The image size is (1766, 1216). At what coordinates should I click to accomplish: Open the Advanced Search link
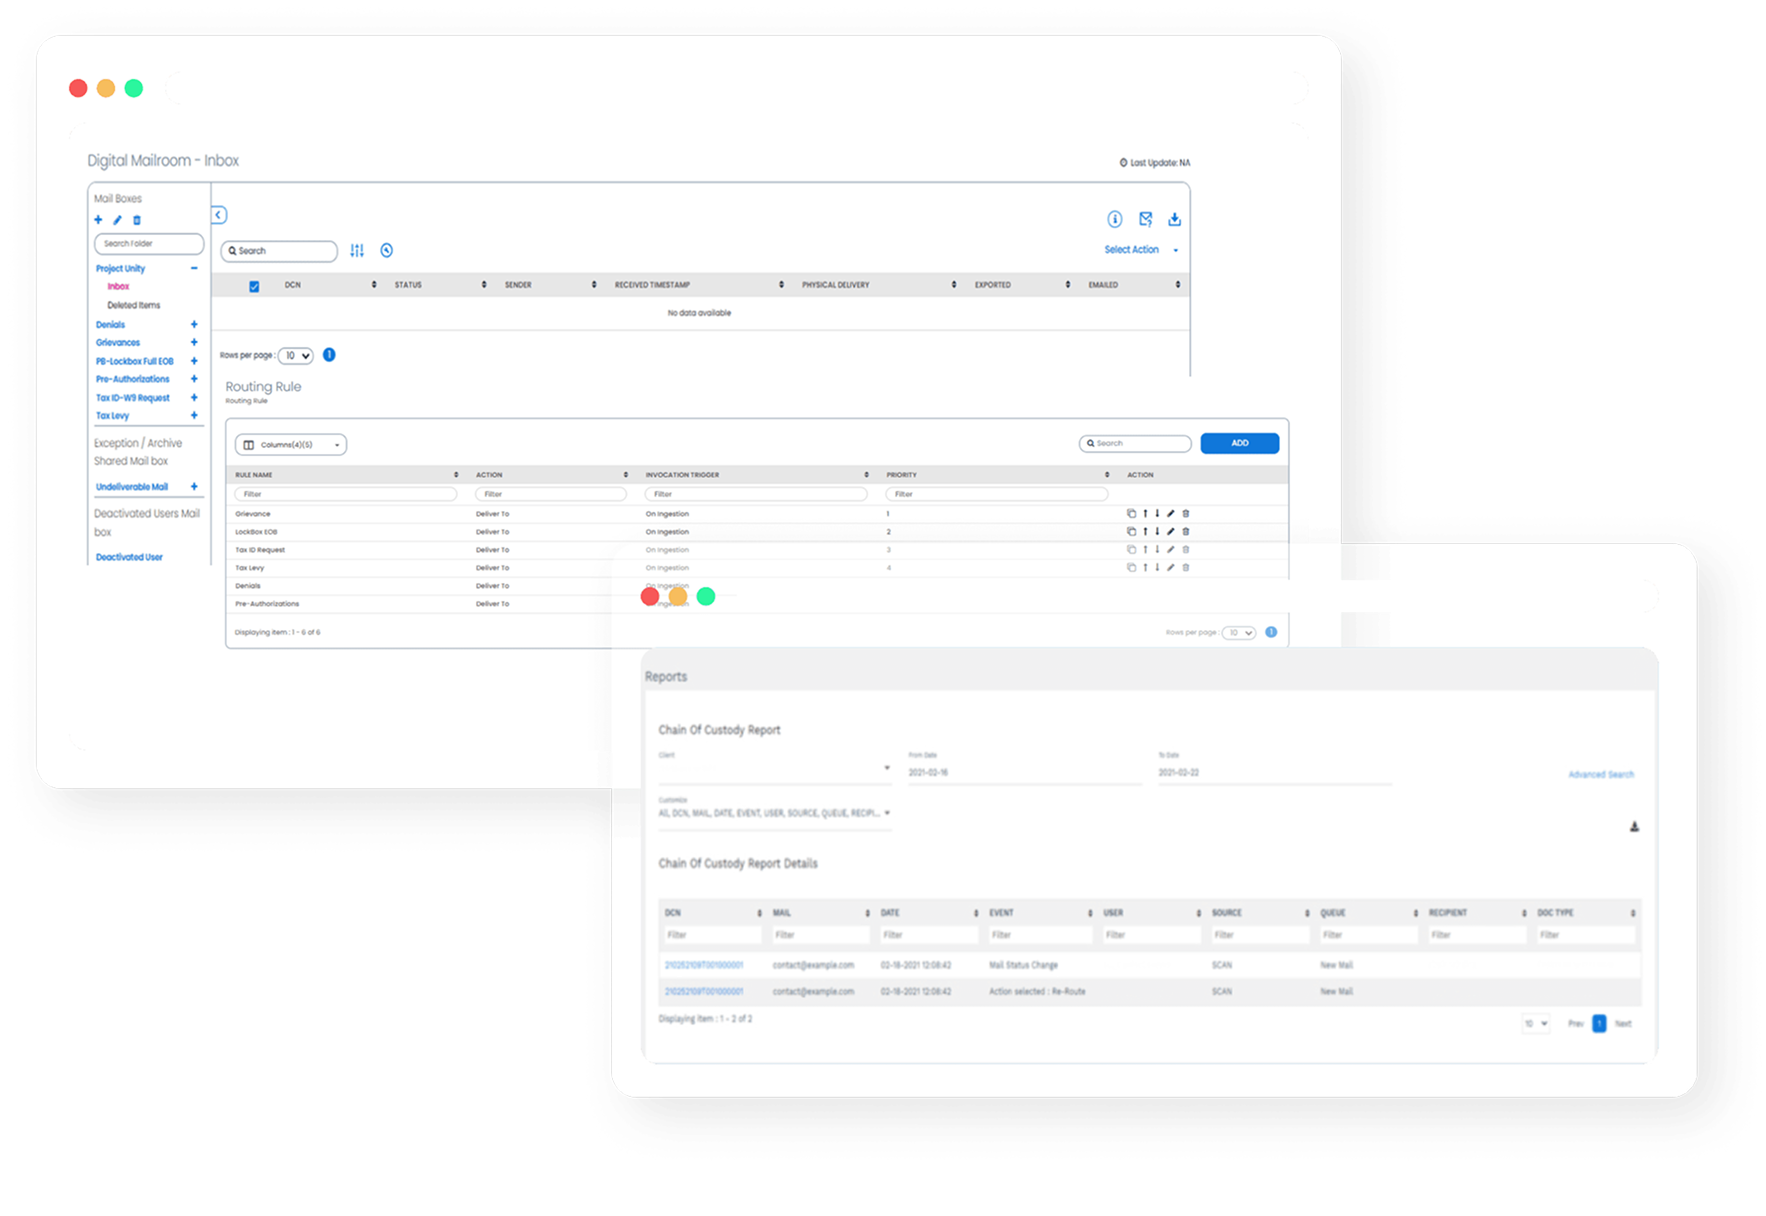click(1600, 774)
